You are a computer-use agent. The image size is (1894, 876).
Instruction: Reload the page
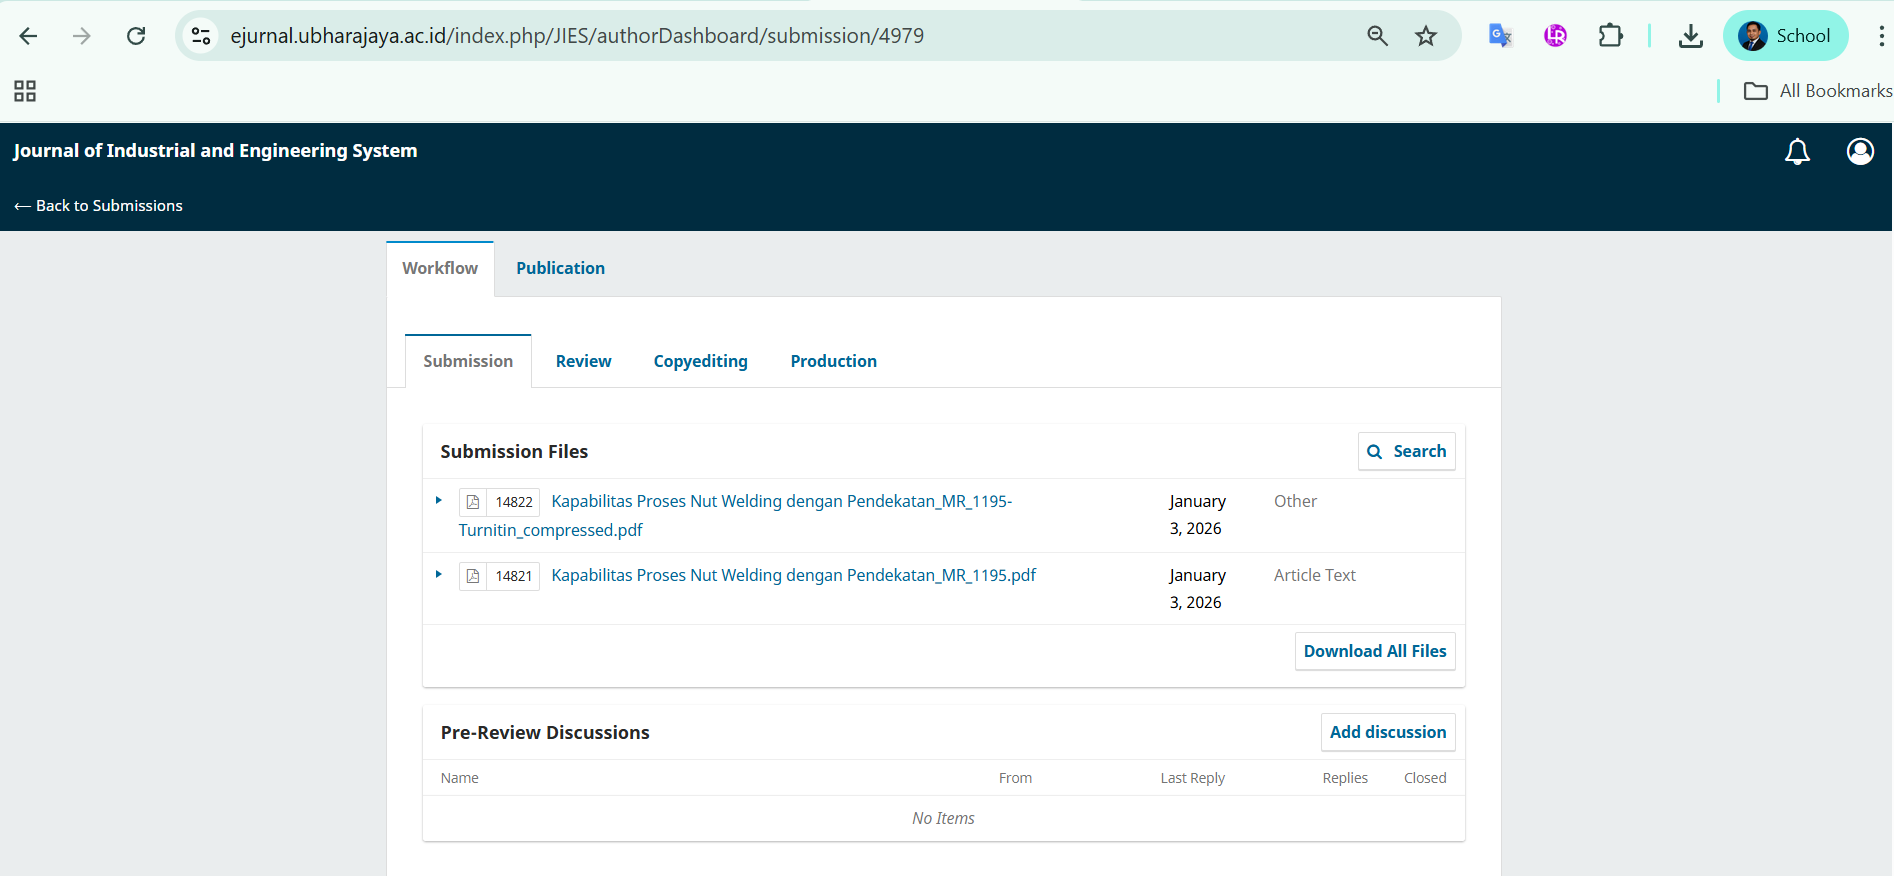click(136, 36)
